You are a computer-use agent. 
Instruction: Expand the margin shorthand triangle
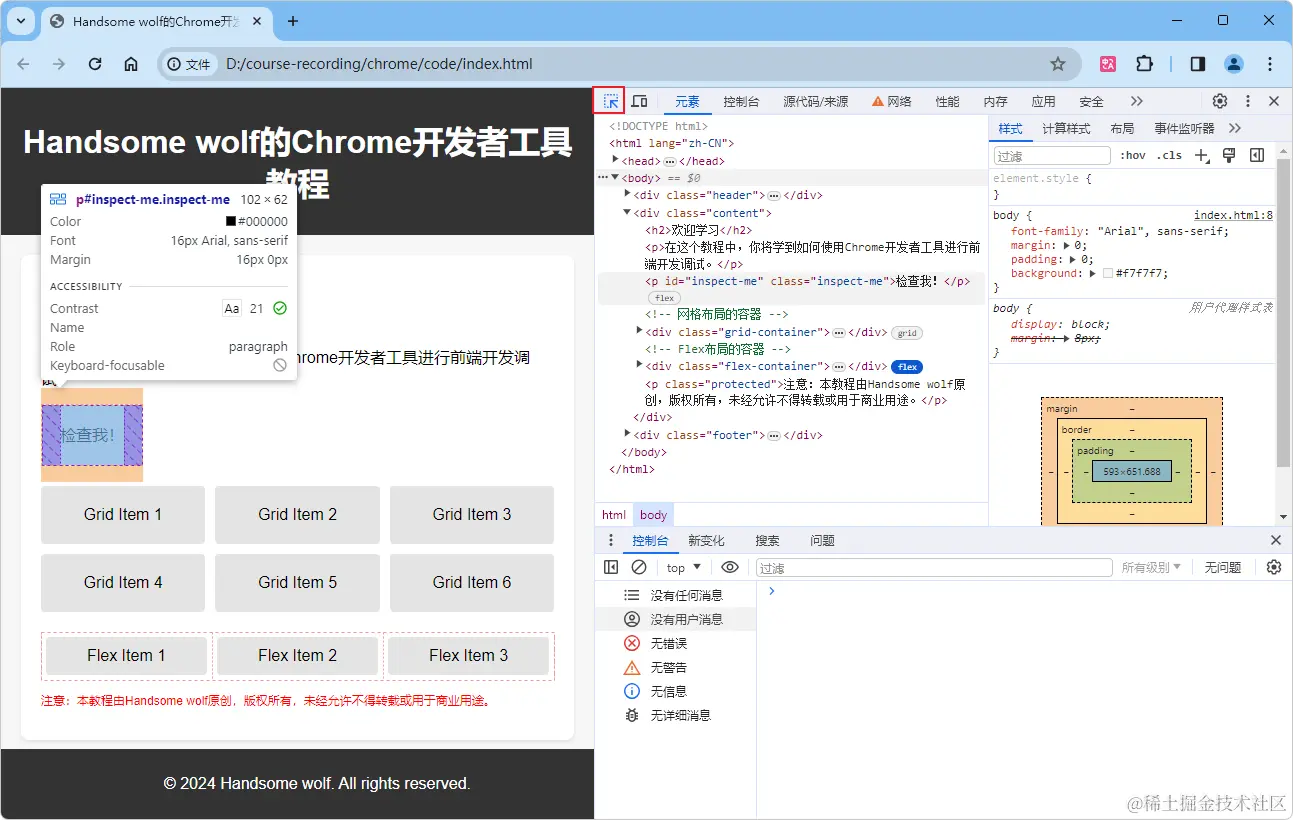point(1066,245)
